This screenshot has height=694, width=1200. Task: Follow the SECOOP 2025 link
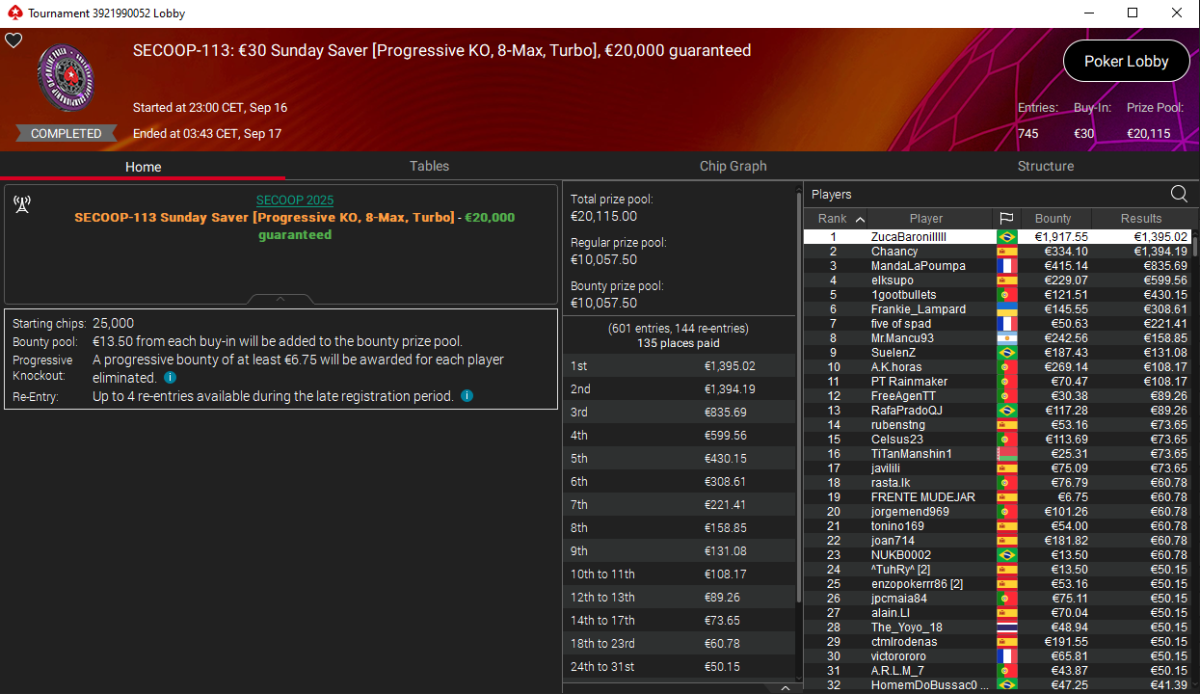pos(294,200)
